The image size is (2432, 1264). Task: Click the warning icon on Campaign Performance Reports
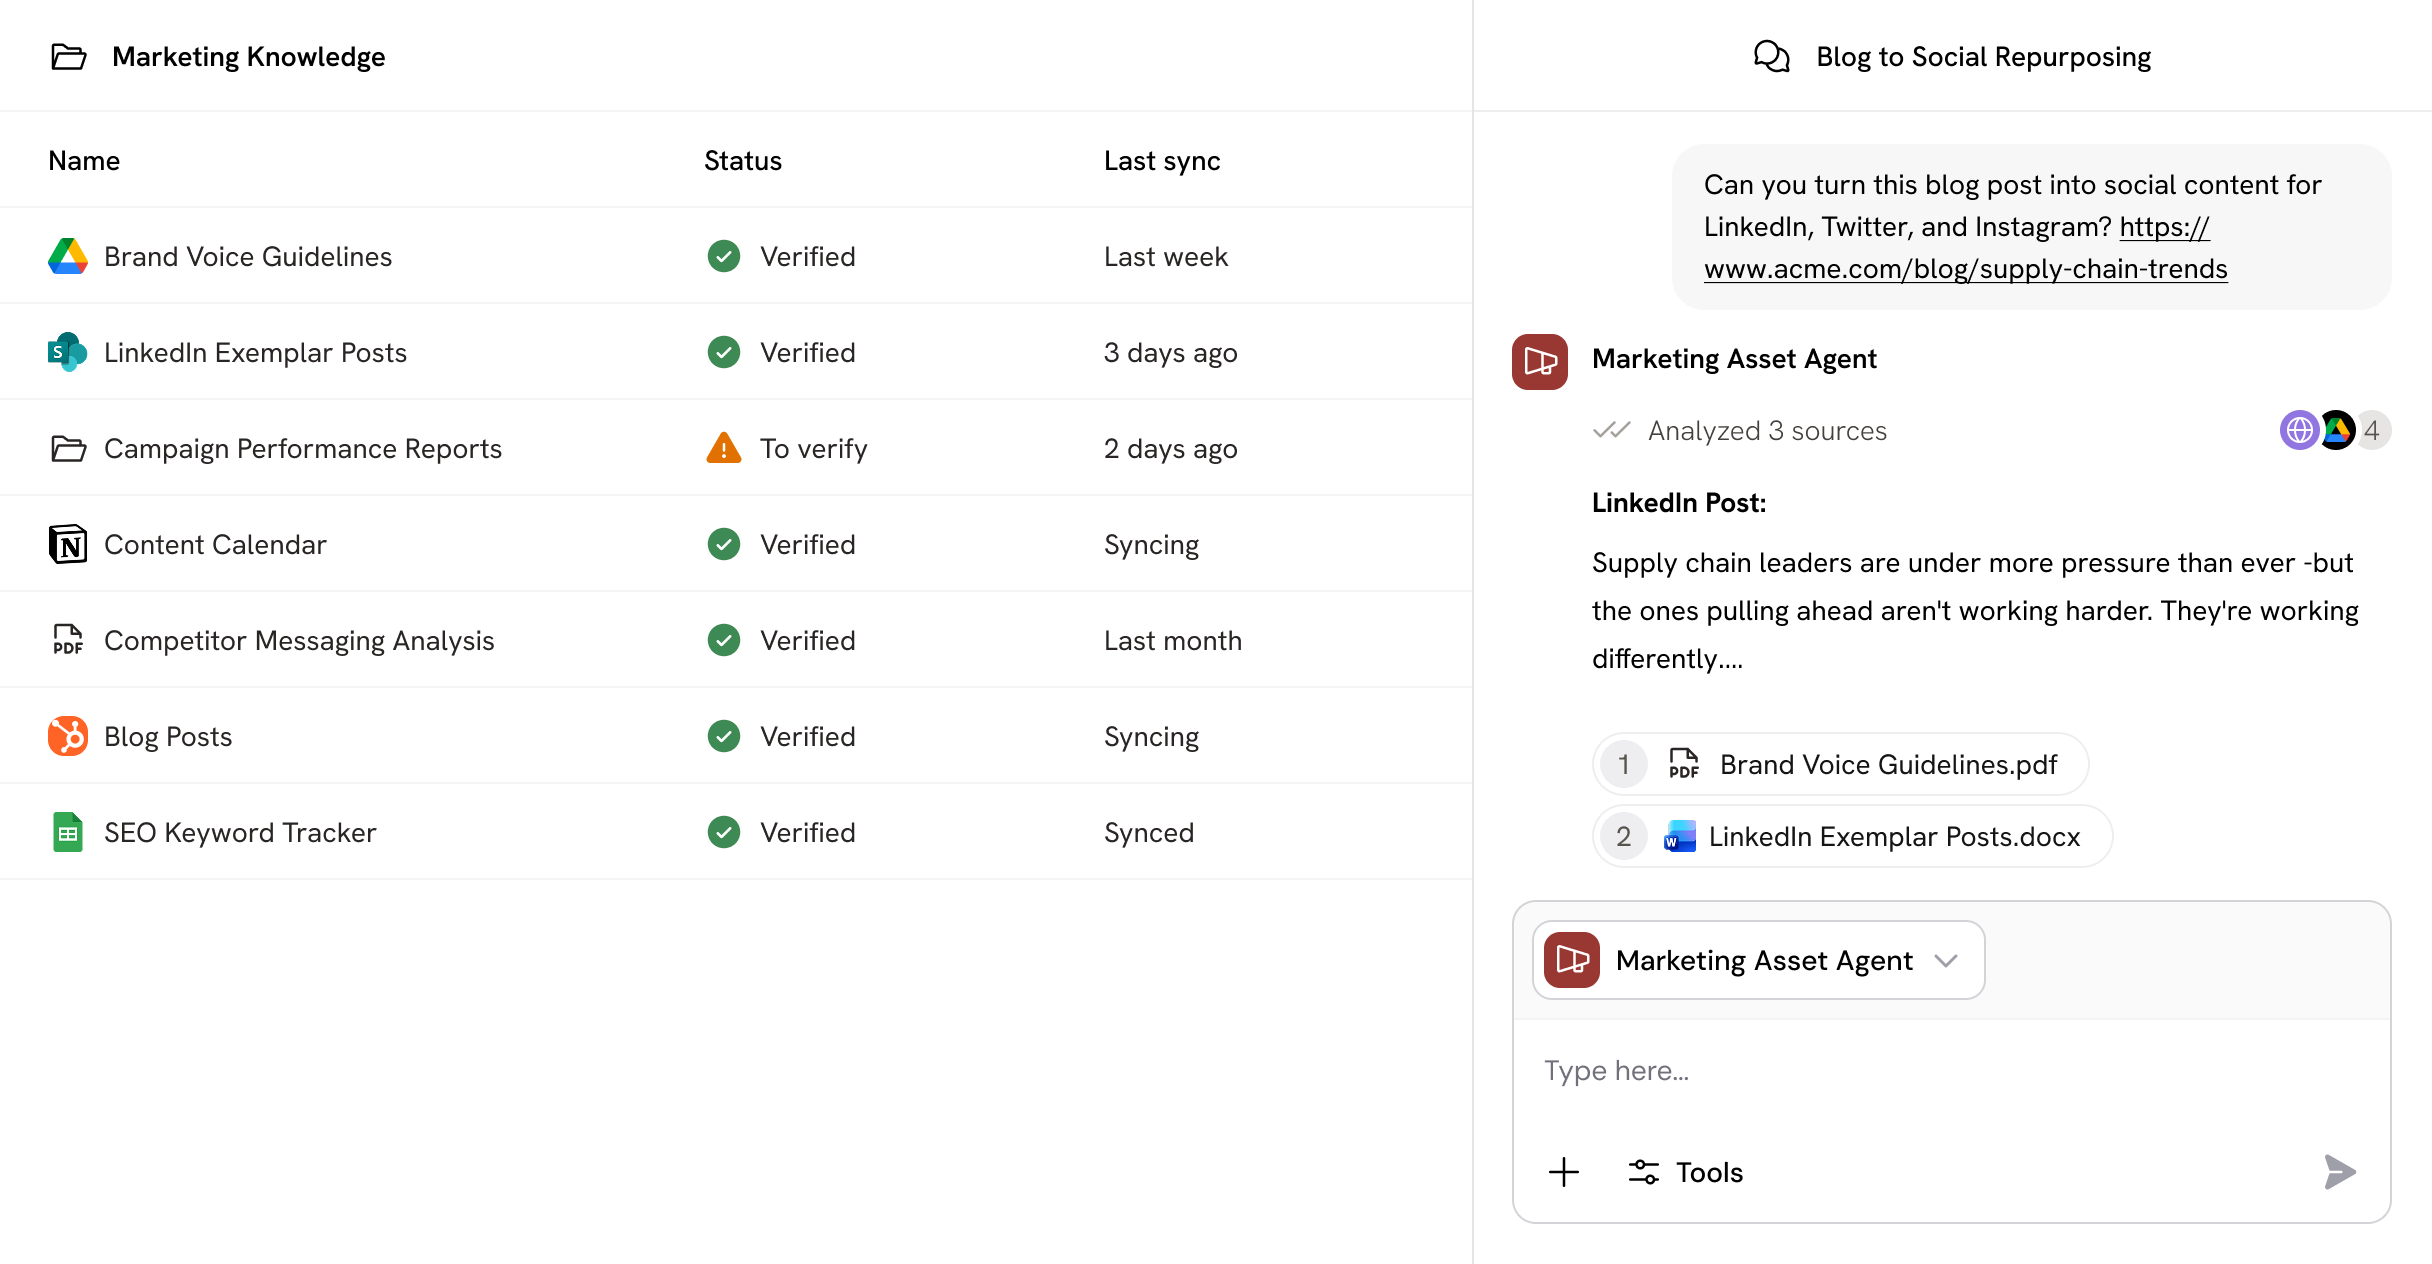coord(723,448)
